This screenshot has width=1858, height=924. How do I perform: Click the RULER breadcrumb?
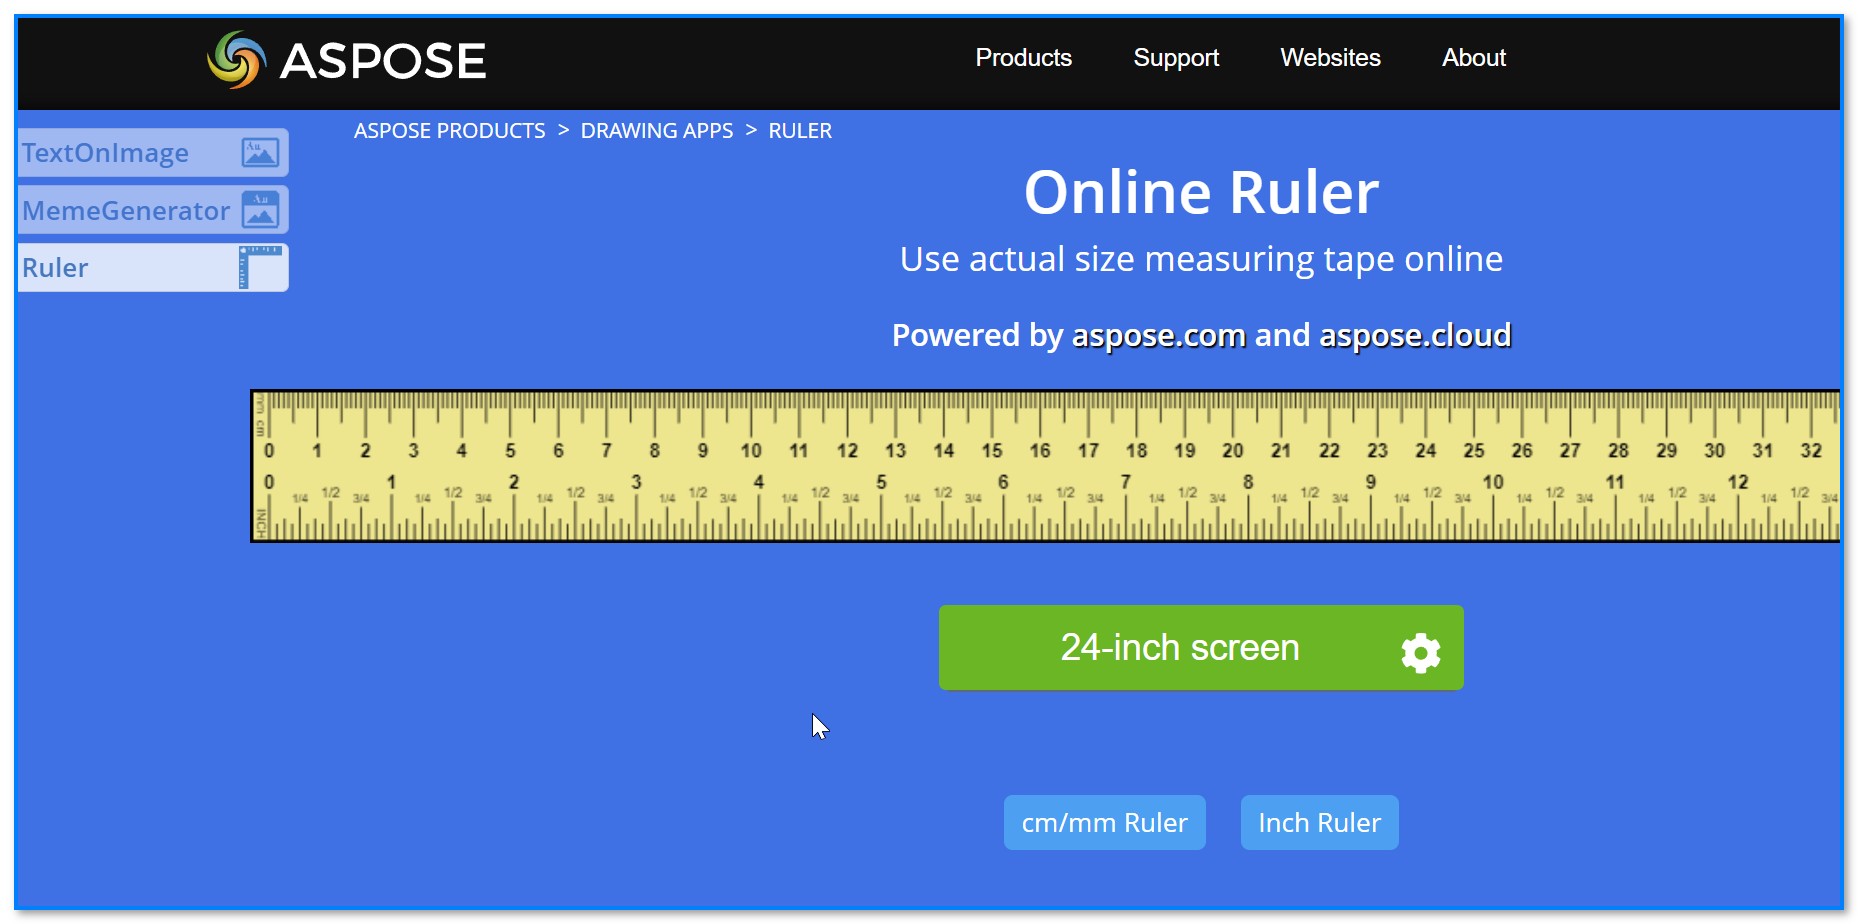pos(800,131)
